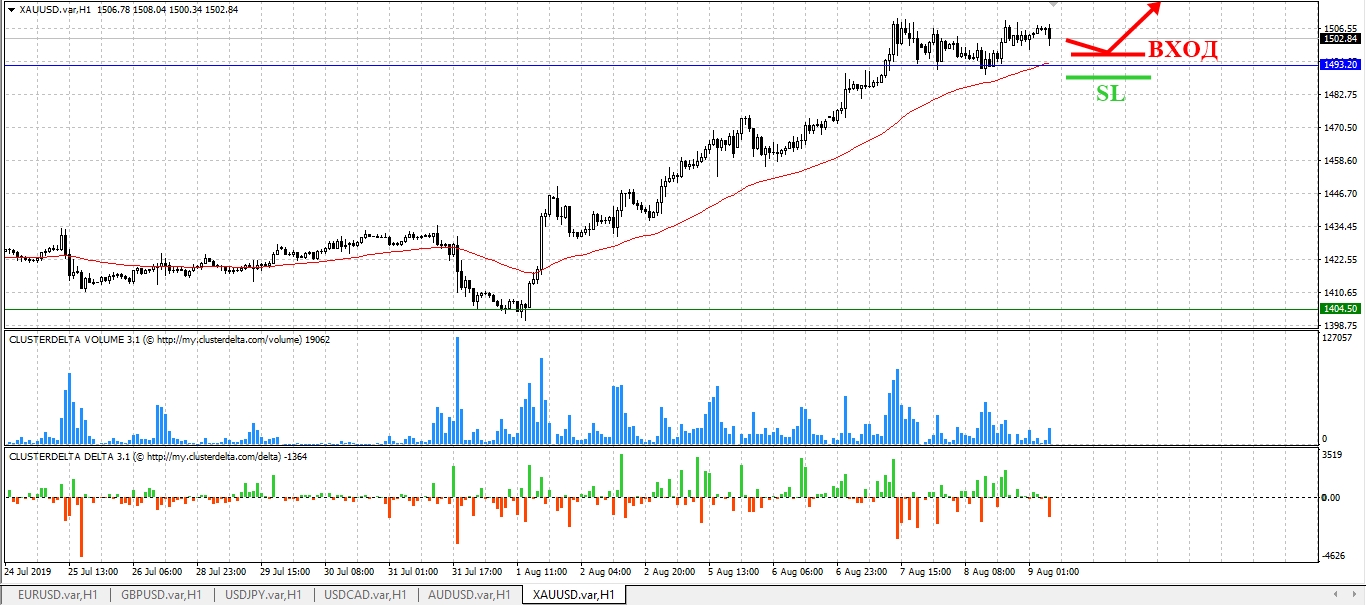Switch to the GBPUSD.var,H1 chart tab
This screenshot has height=605, width=1366.
161,595
